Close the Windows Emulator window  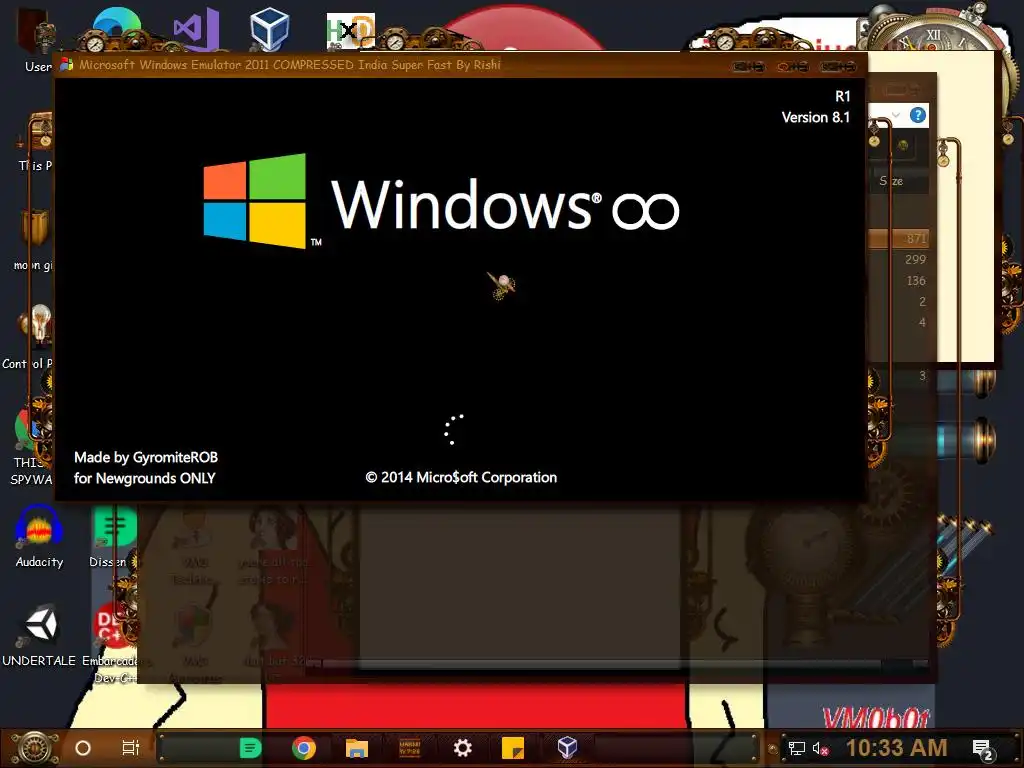[838, 66]
